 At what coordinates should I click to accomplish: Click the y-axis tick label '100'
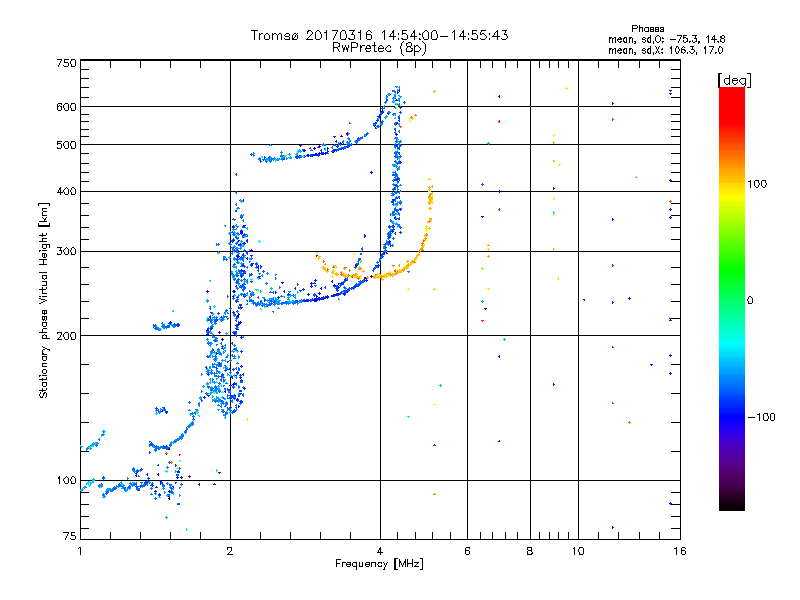[x=66, y=481]
